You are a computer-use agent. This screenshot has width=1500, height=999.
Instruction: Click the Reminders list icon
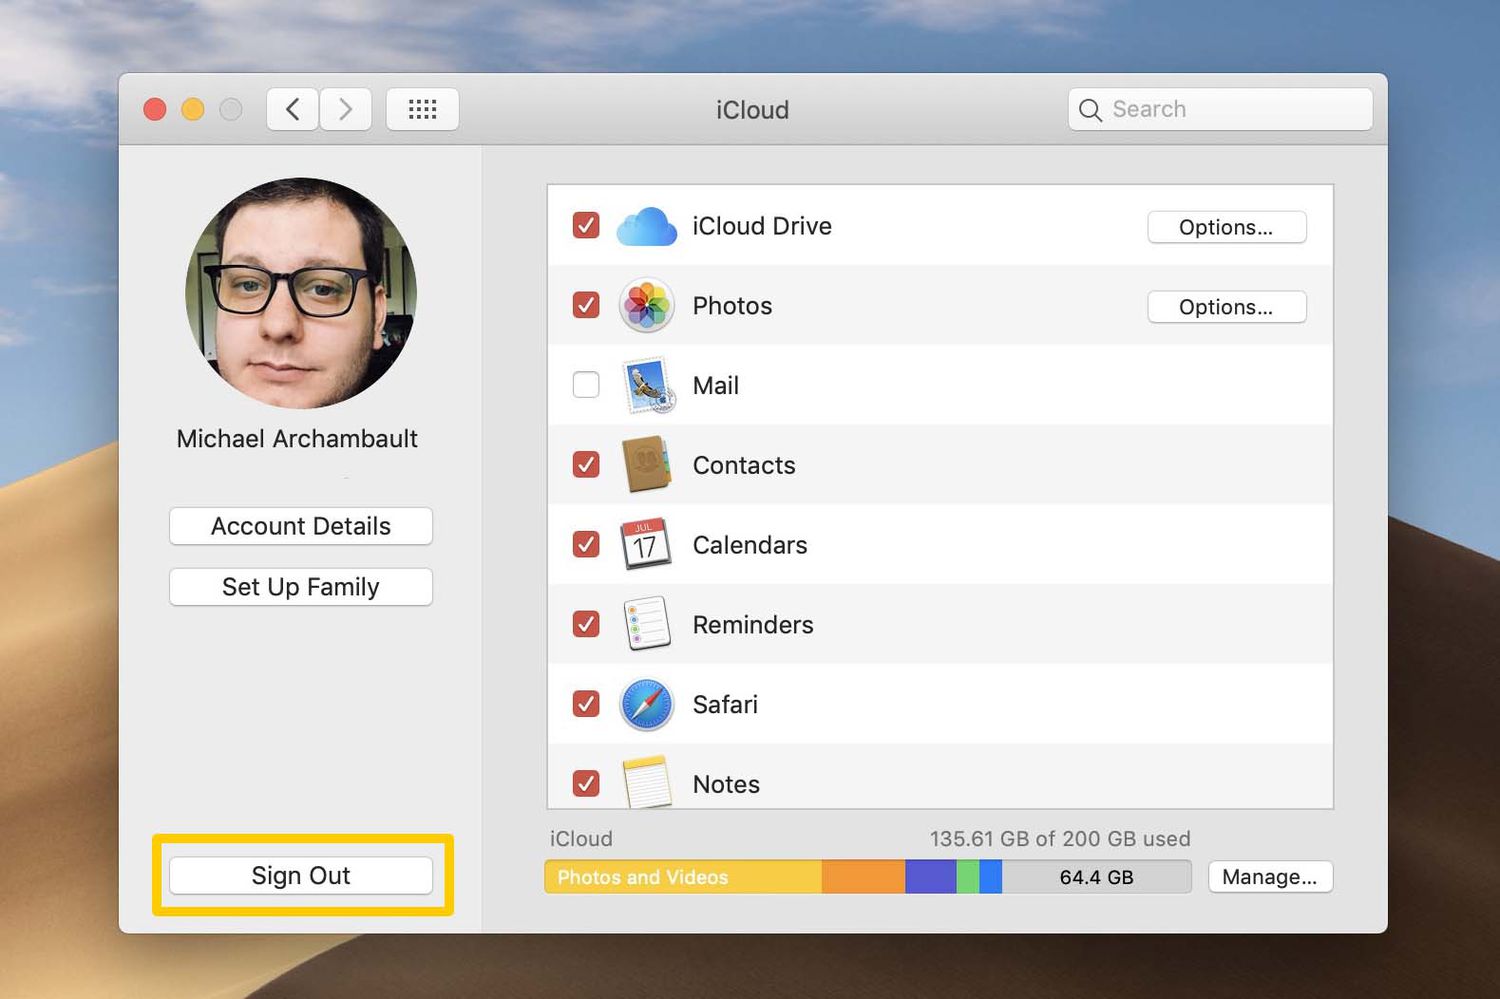point(646,625)
